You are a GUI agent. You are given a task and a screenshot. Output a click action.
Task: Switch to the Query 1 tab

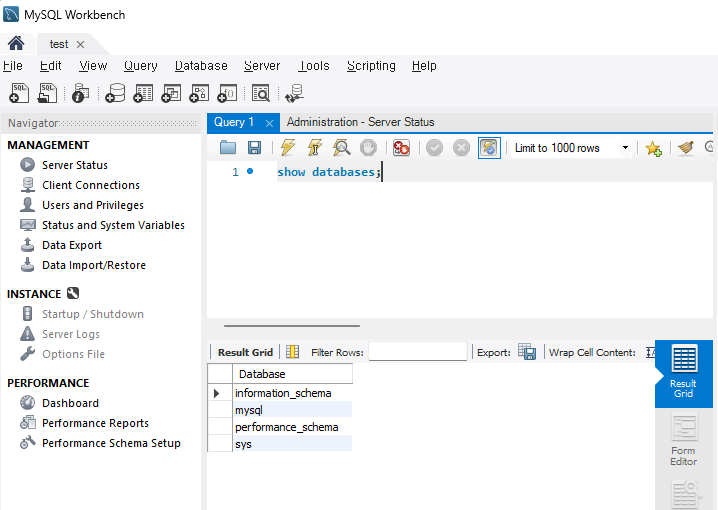tap(234, 122)
